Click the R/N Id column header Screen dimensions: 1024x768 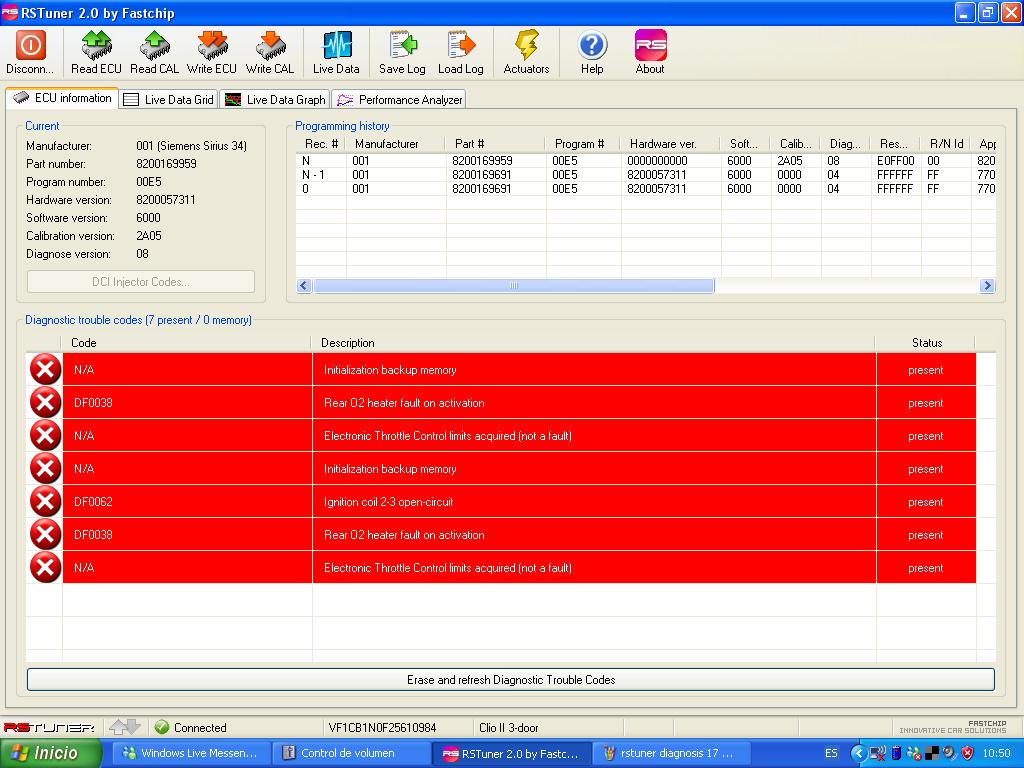946,144
